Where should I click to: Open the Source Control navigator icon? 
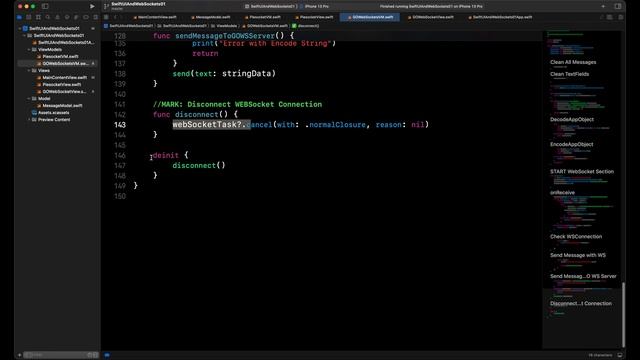[29, 17]
